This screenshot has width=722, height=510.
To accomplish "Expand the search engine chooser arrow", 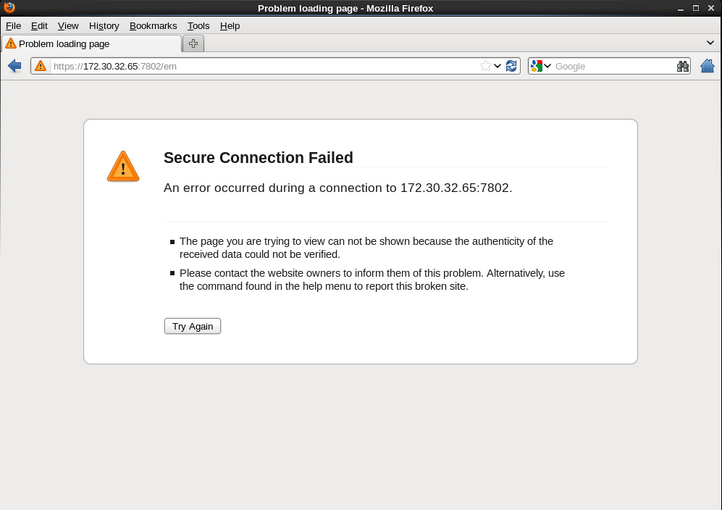I will click(x=548, y=66).
